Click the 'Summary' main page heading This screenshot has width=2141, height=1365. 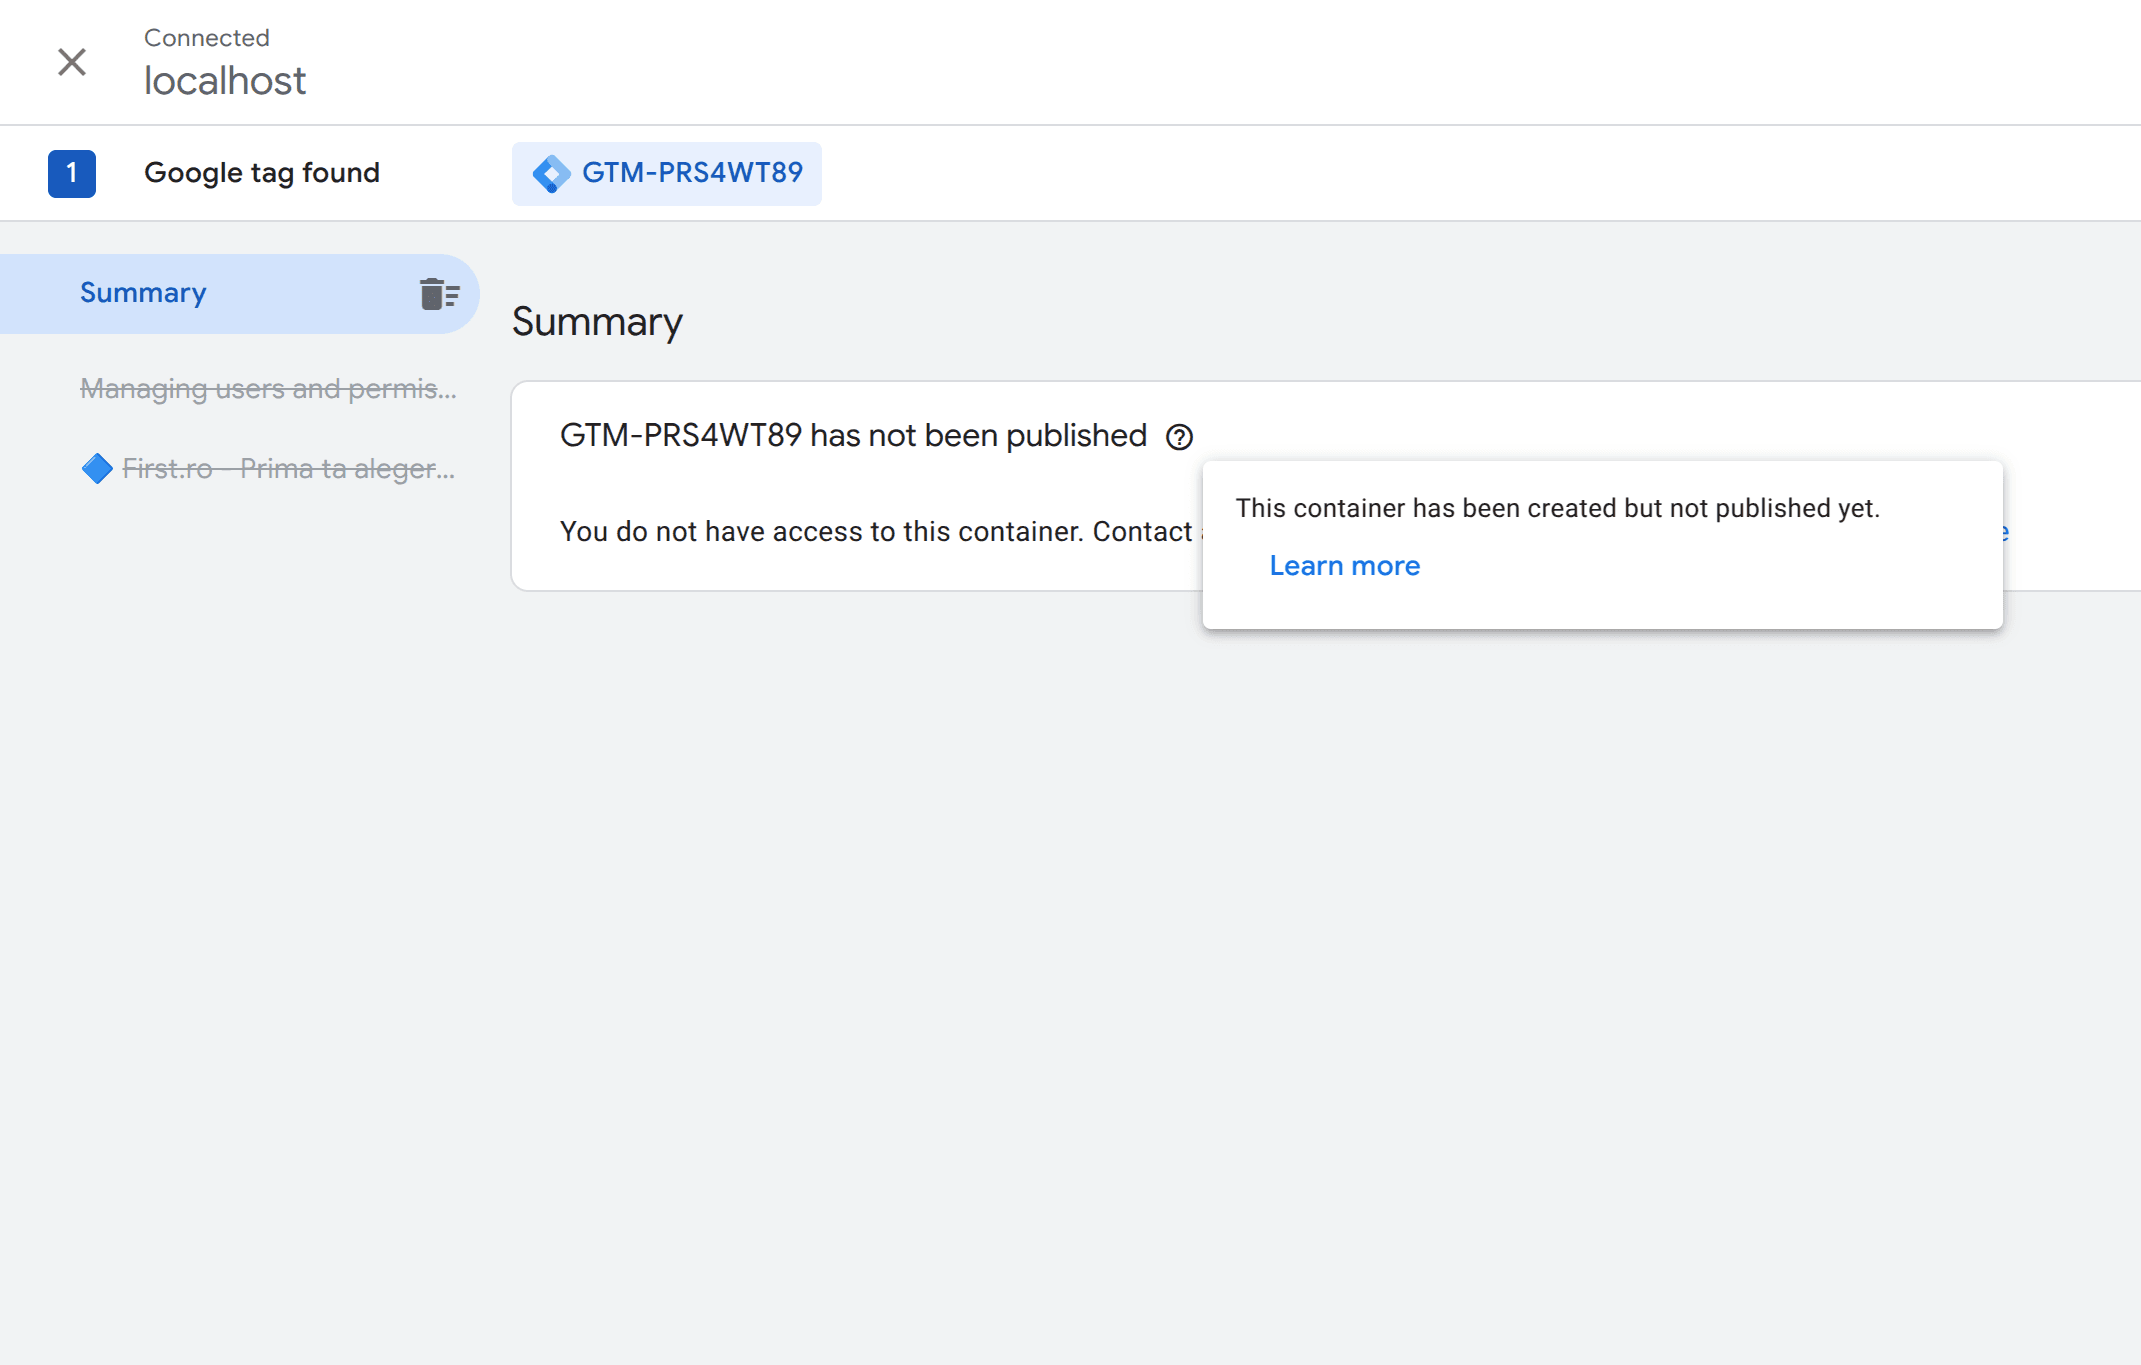(x=597, y=322)
